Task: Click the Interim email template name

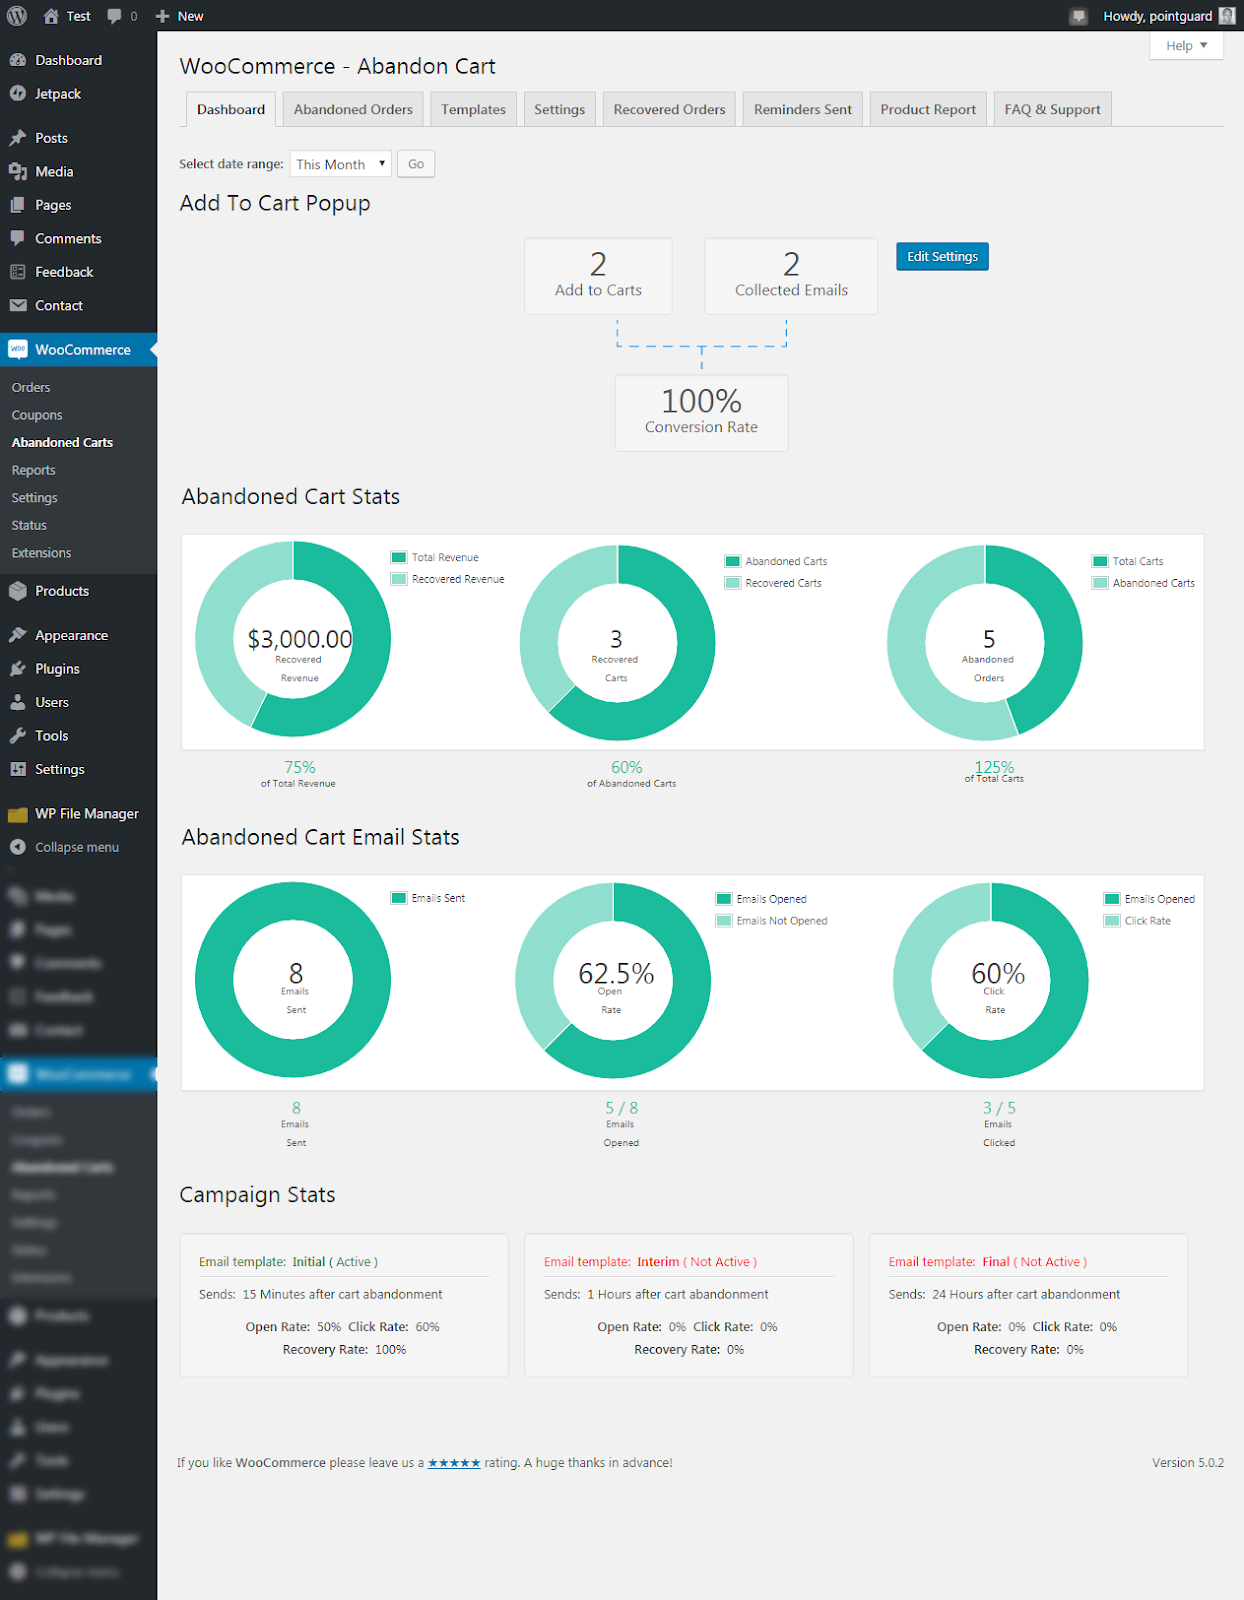Action: click(x=658, y=1262)
